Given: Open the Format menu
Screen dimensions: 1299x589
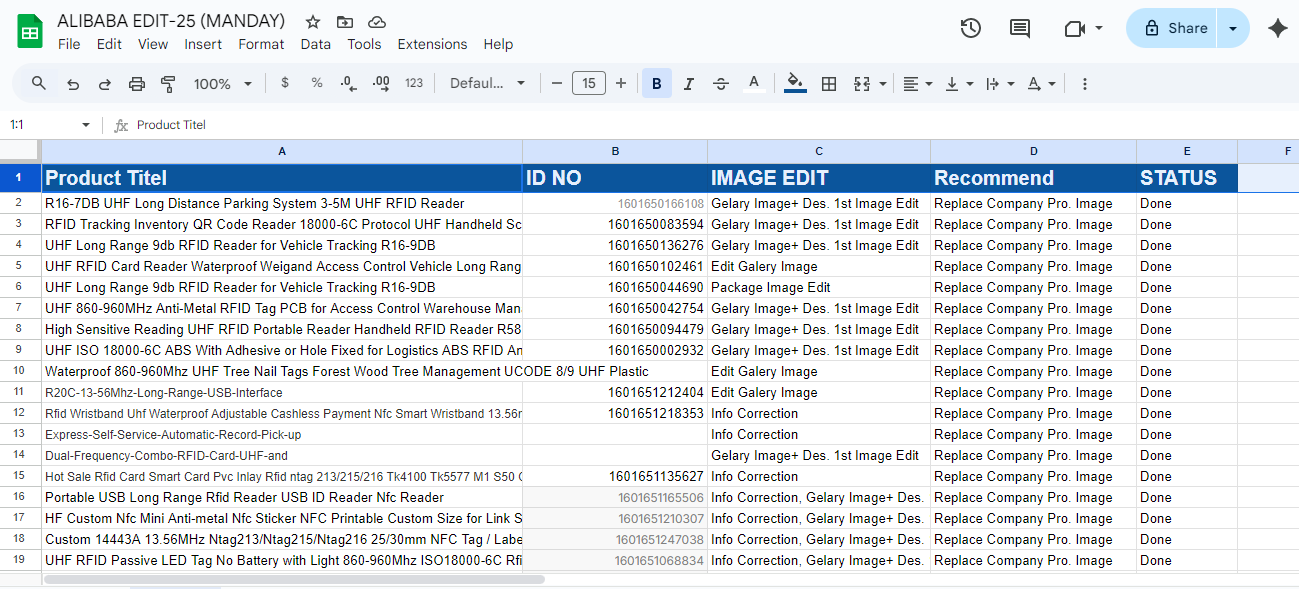Looking at the screenshot, I should click(x=261, y=44).
